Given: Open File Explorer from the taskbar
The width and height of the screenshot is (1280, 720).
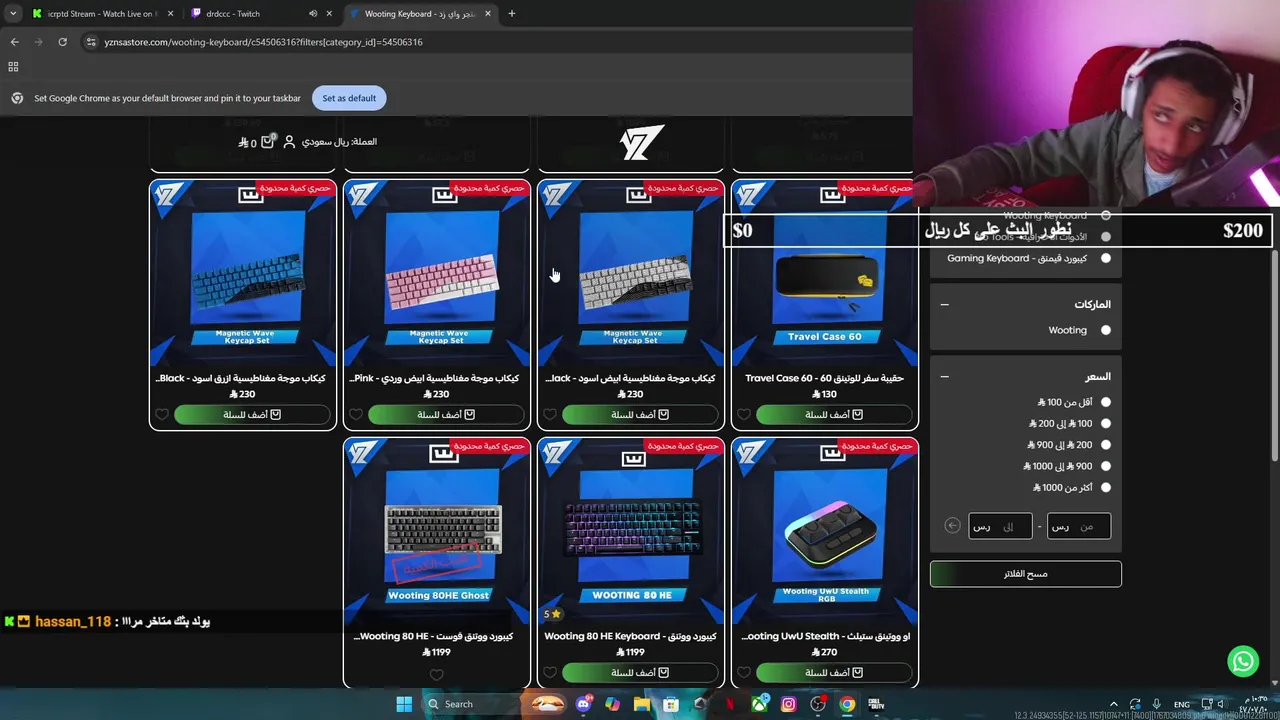Looking at the screenshot, I should click(x=642, y=704).
